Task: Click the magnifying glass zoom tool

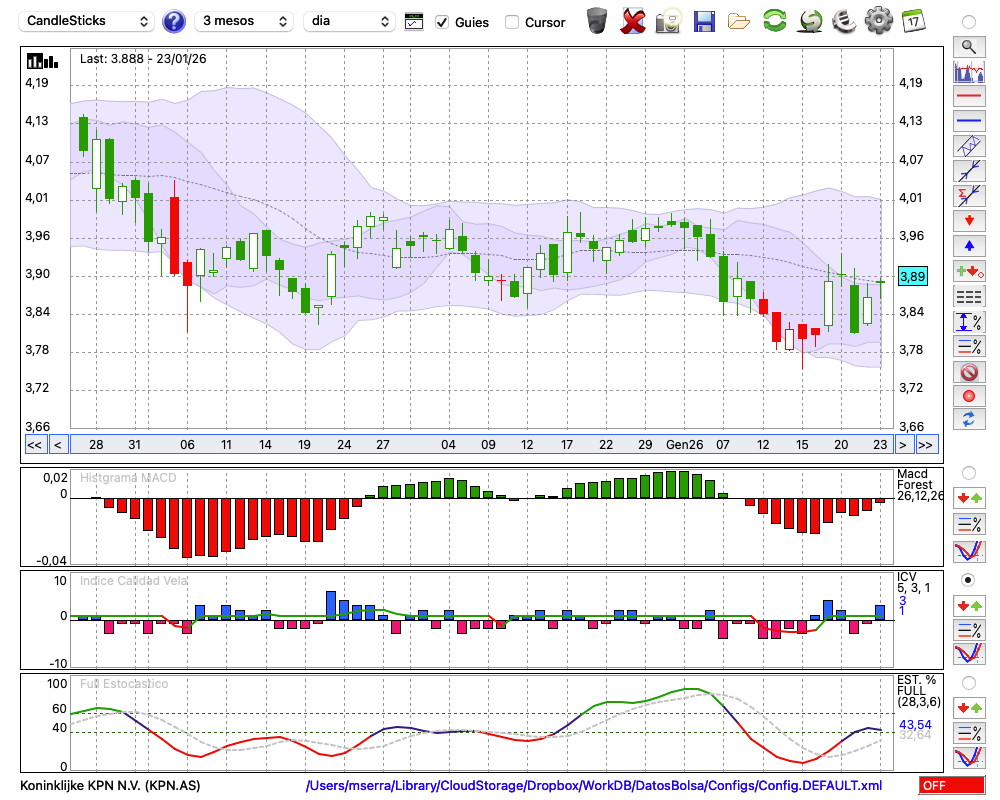Action: [x=968, y=46]
